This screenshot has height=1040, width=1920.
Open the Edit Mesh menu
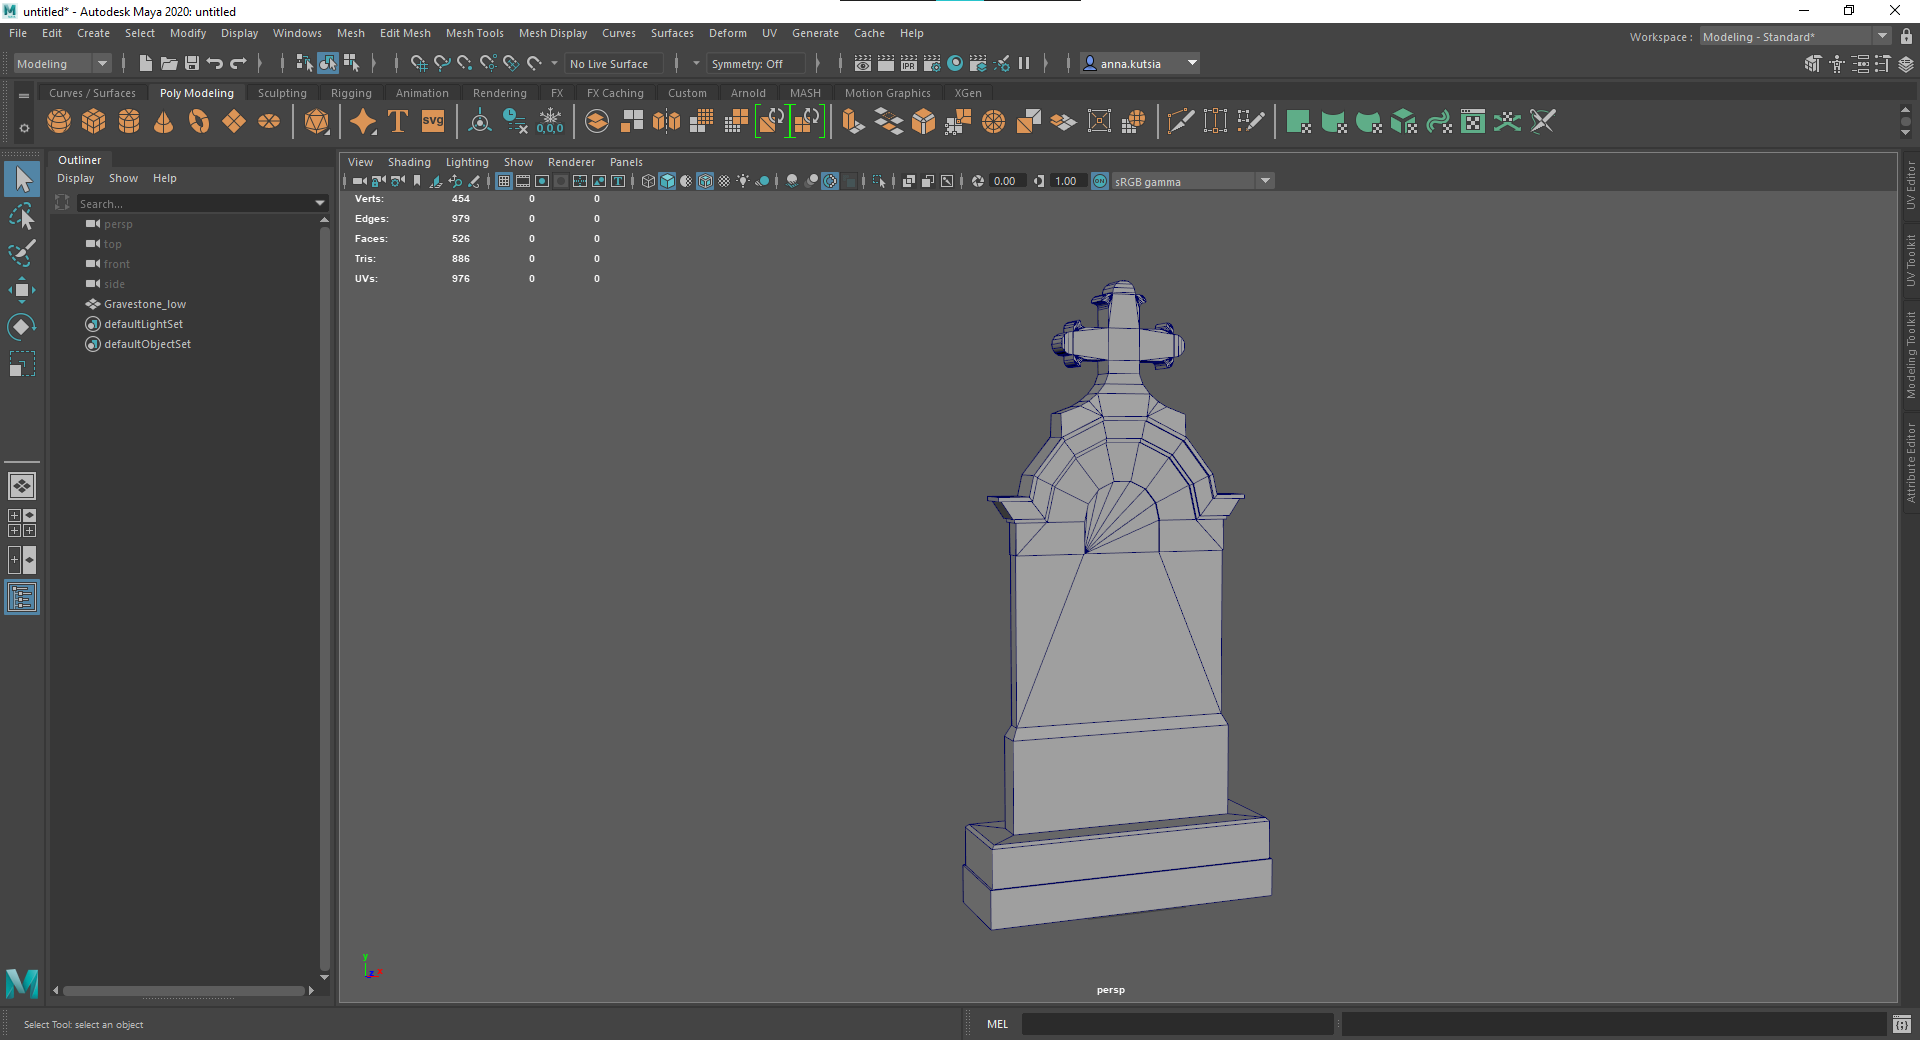(405, 33)
